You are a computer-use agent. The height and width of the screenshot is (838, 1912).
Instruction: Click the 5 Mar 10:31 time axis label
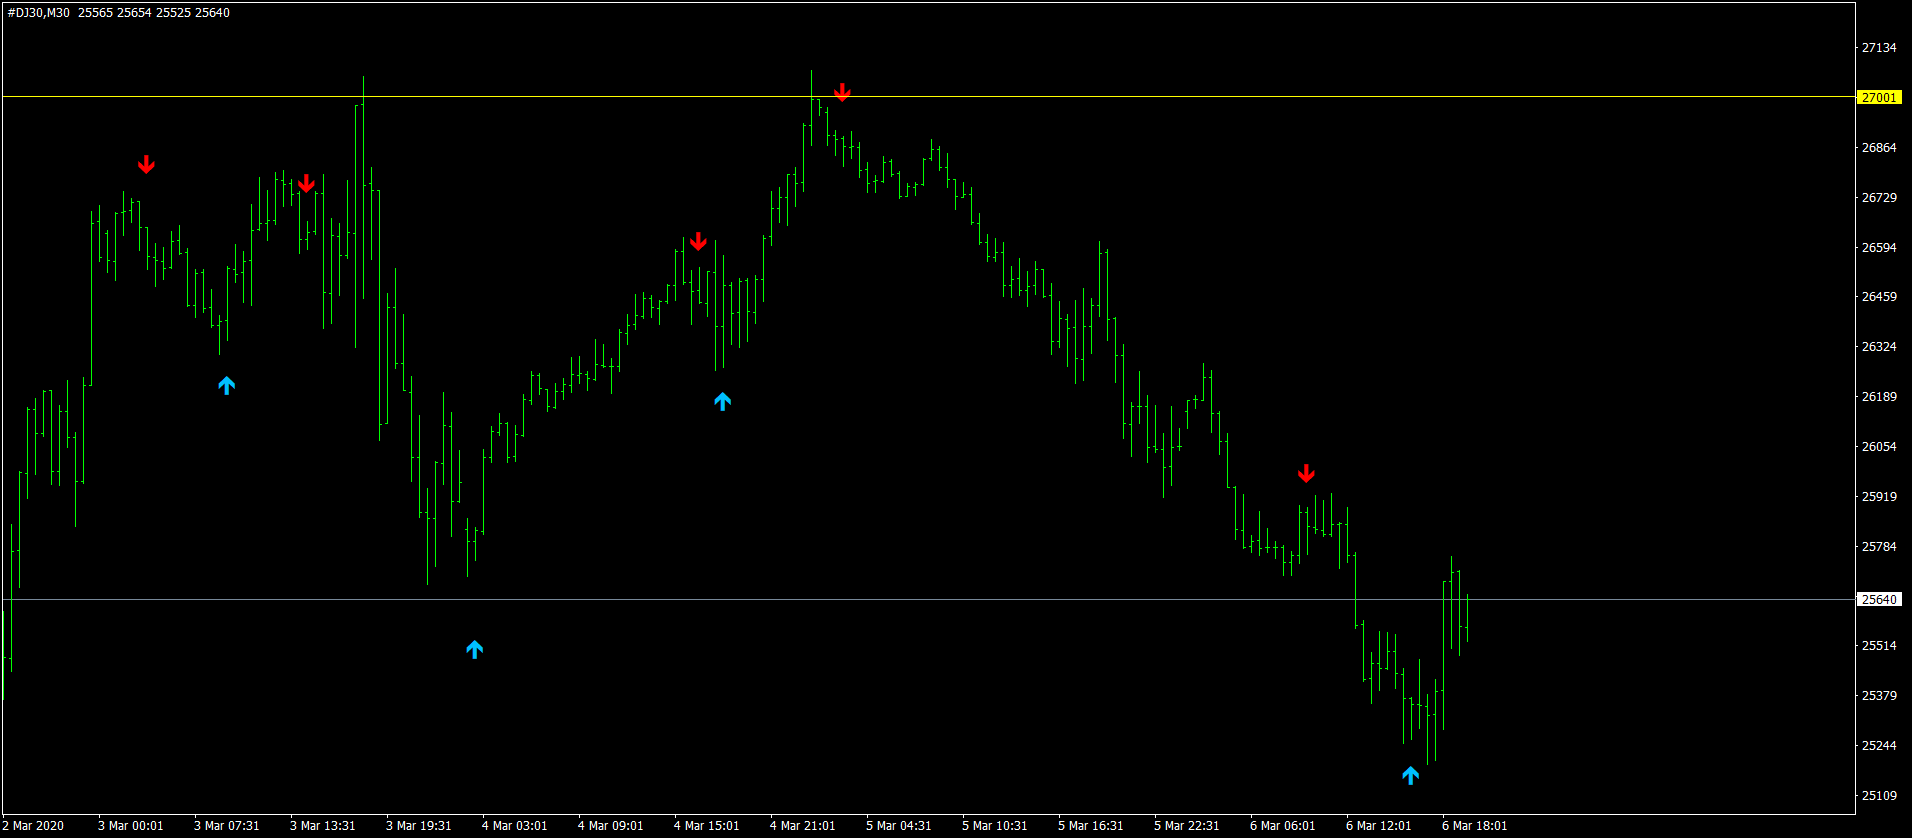click(x=994, y=826)
